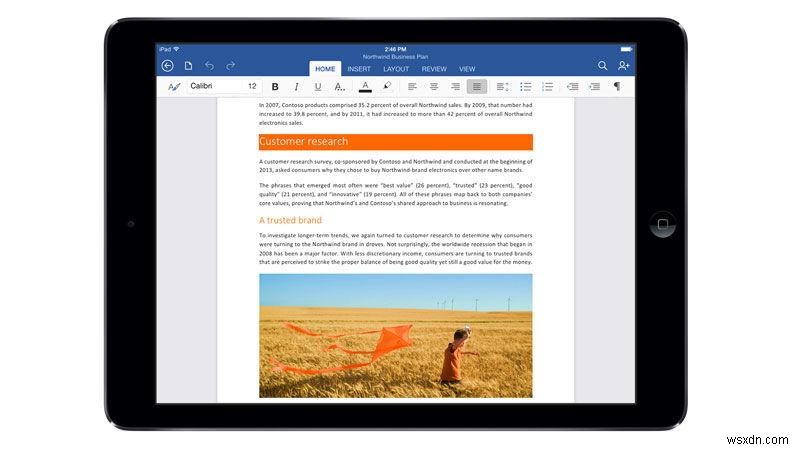Select the kite field photo

pos(395,336)
